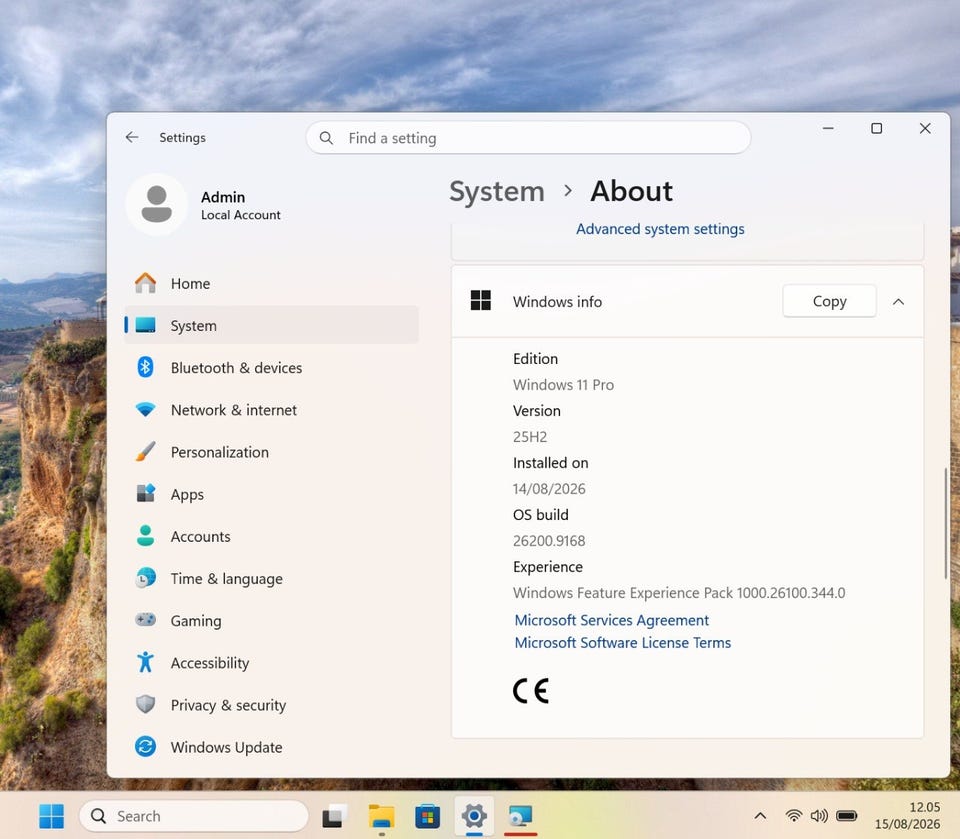Select Apps in the sidebar
Screen dimensions: 960x839
[x=271, y=494]
